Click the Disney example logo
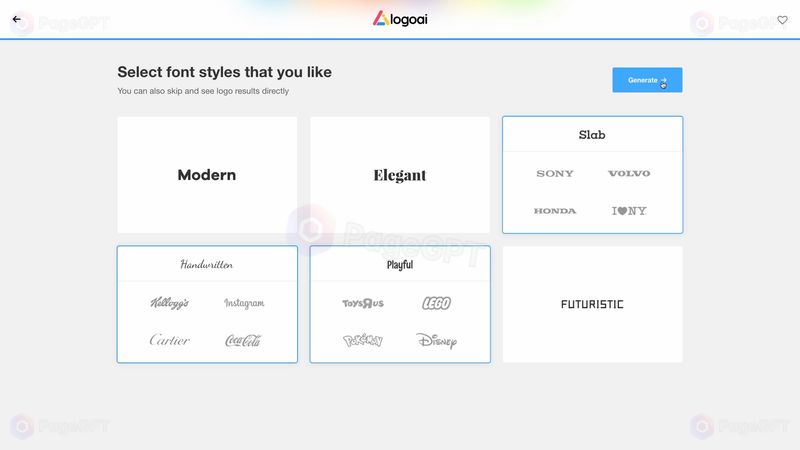This screenshot has width=800, height=450. [x=437, y=340]
